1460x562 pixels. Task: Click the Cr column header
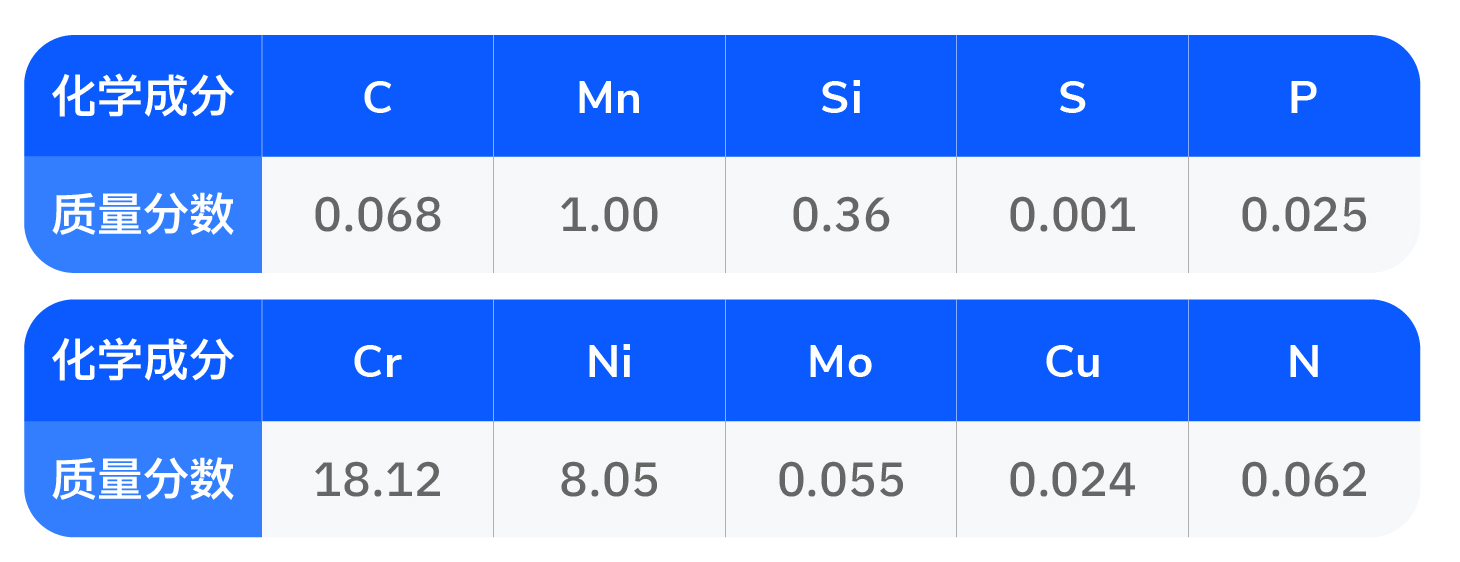377,361
